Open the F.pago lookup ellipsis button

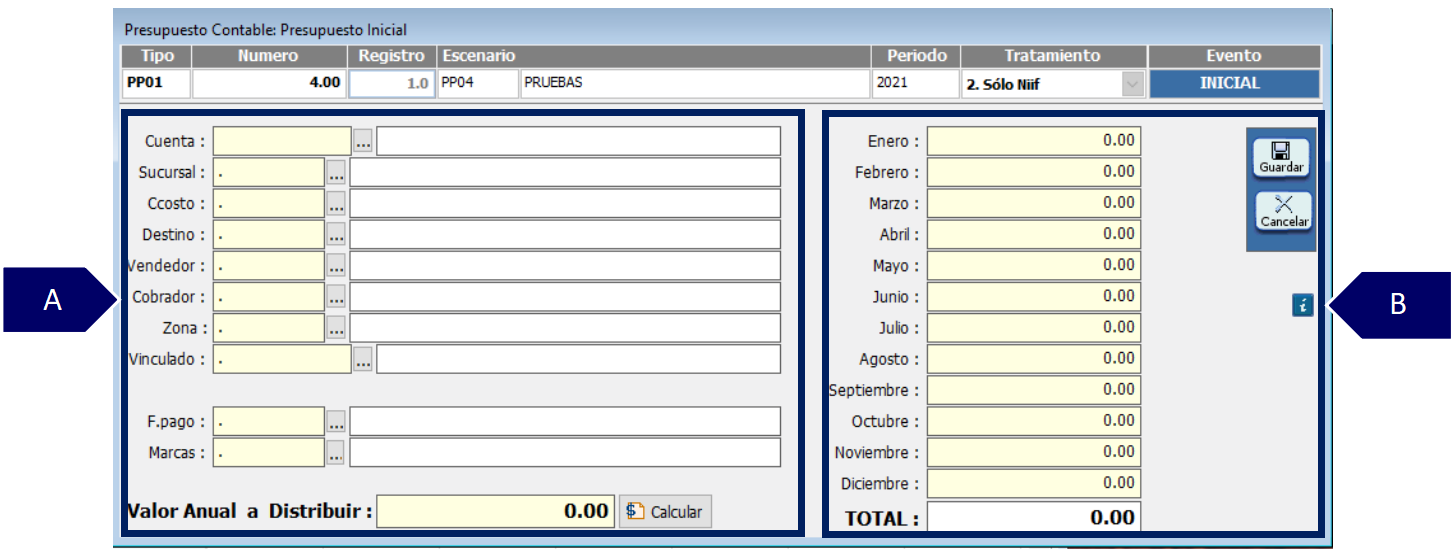pos(336,421)
